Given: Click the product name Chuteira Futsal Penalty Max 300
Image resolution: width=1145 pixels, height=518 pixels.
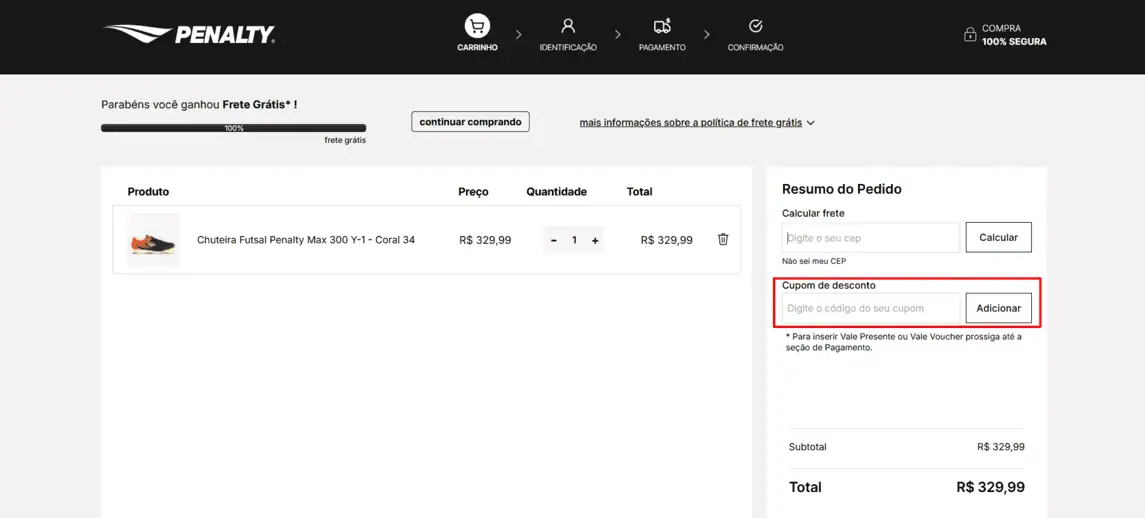Looking at the screenshot, I should point(306,240).
